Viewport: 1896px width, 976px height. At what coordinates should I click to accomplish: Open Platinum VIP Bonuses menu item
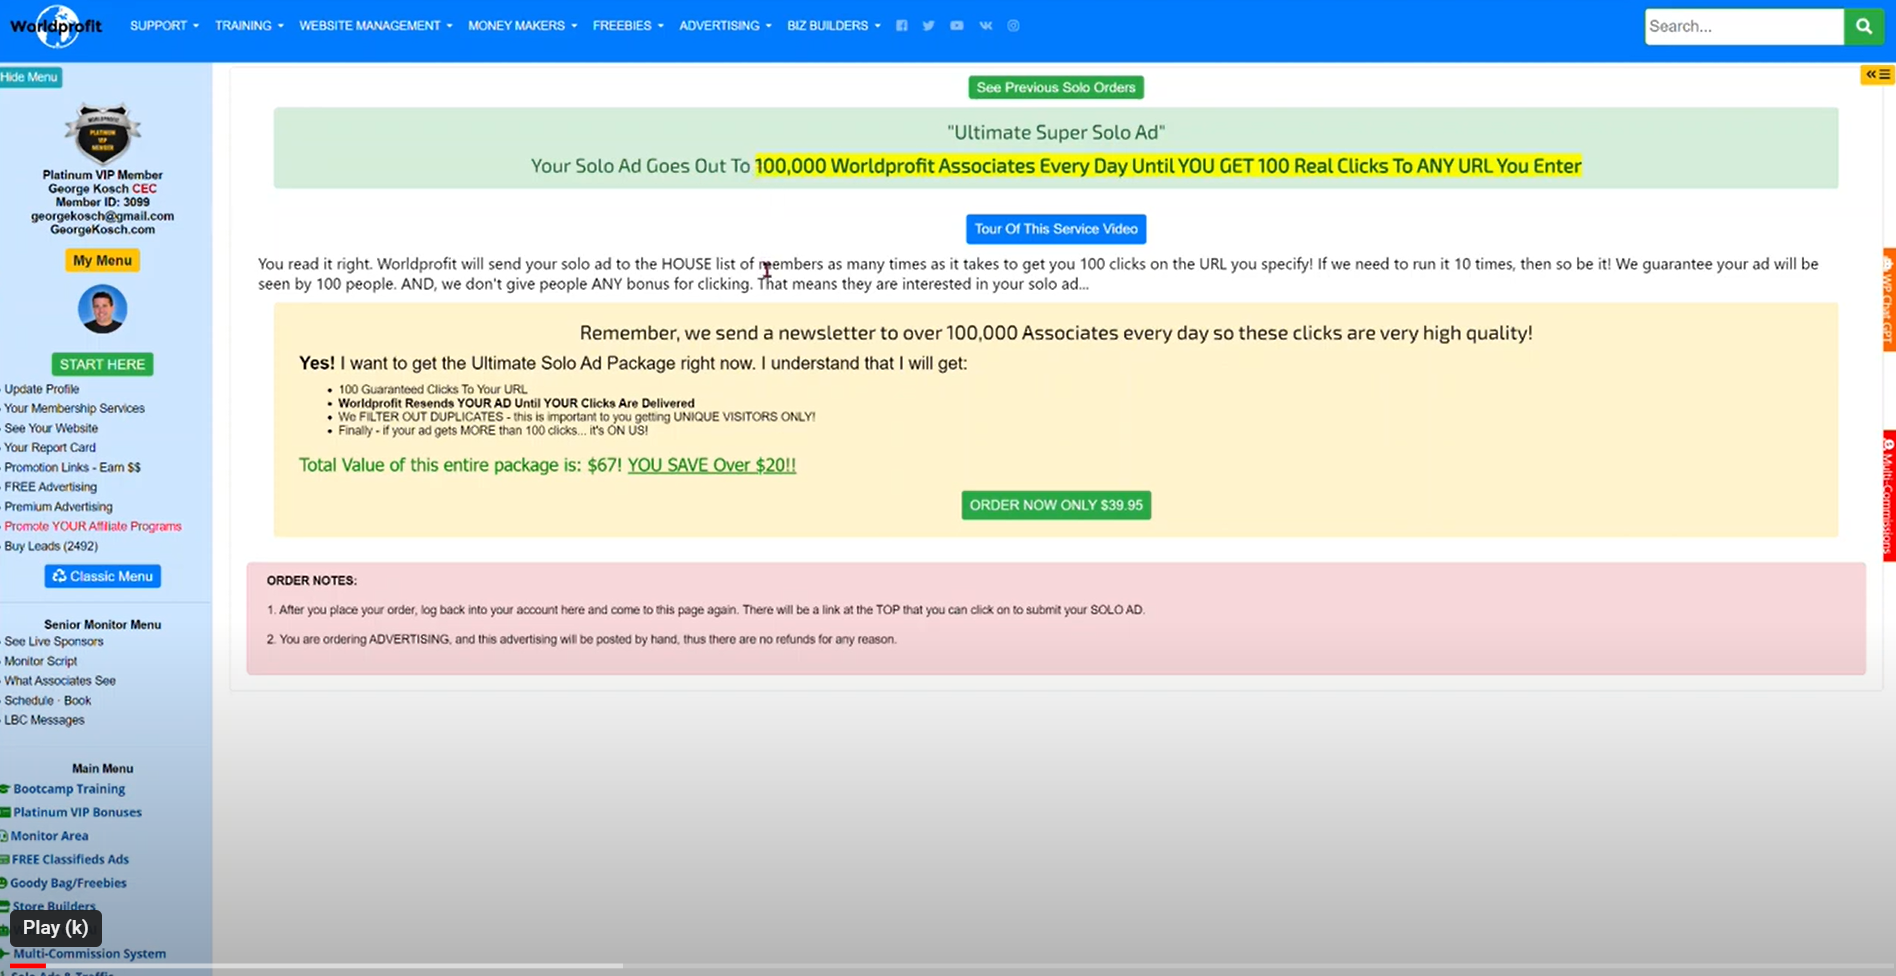pos(77,812)
